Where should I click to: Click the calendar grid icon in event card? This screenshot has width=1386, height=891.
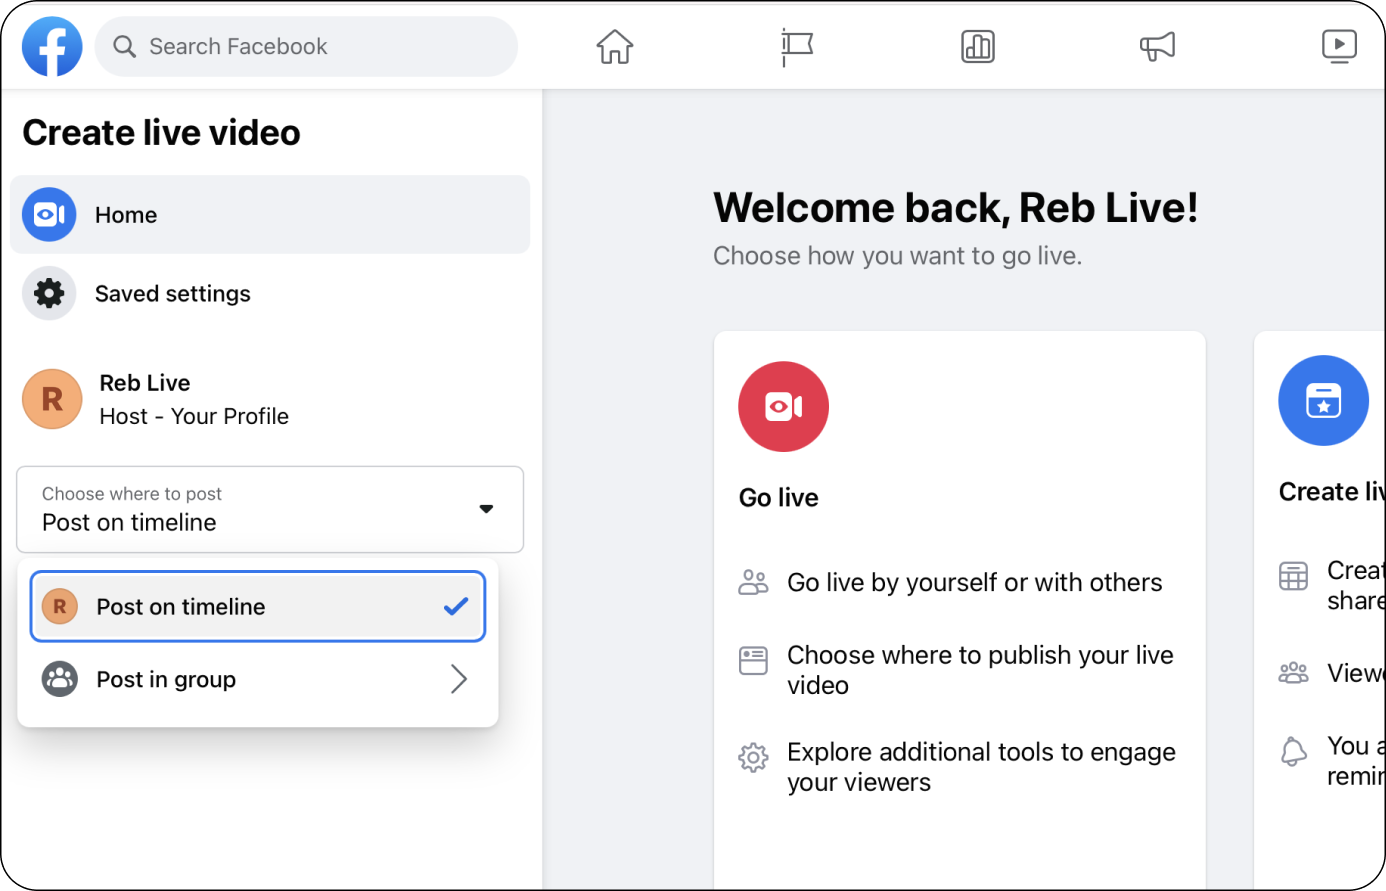pos(1293,576)
